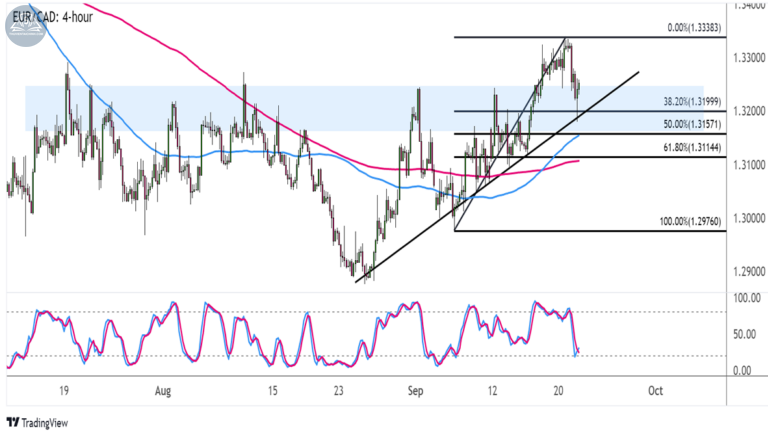The height and width of the screenshot is (432, 768).
Task: Click the TradingView logo at bottom left
Action: point(37,423)
